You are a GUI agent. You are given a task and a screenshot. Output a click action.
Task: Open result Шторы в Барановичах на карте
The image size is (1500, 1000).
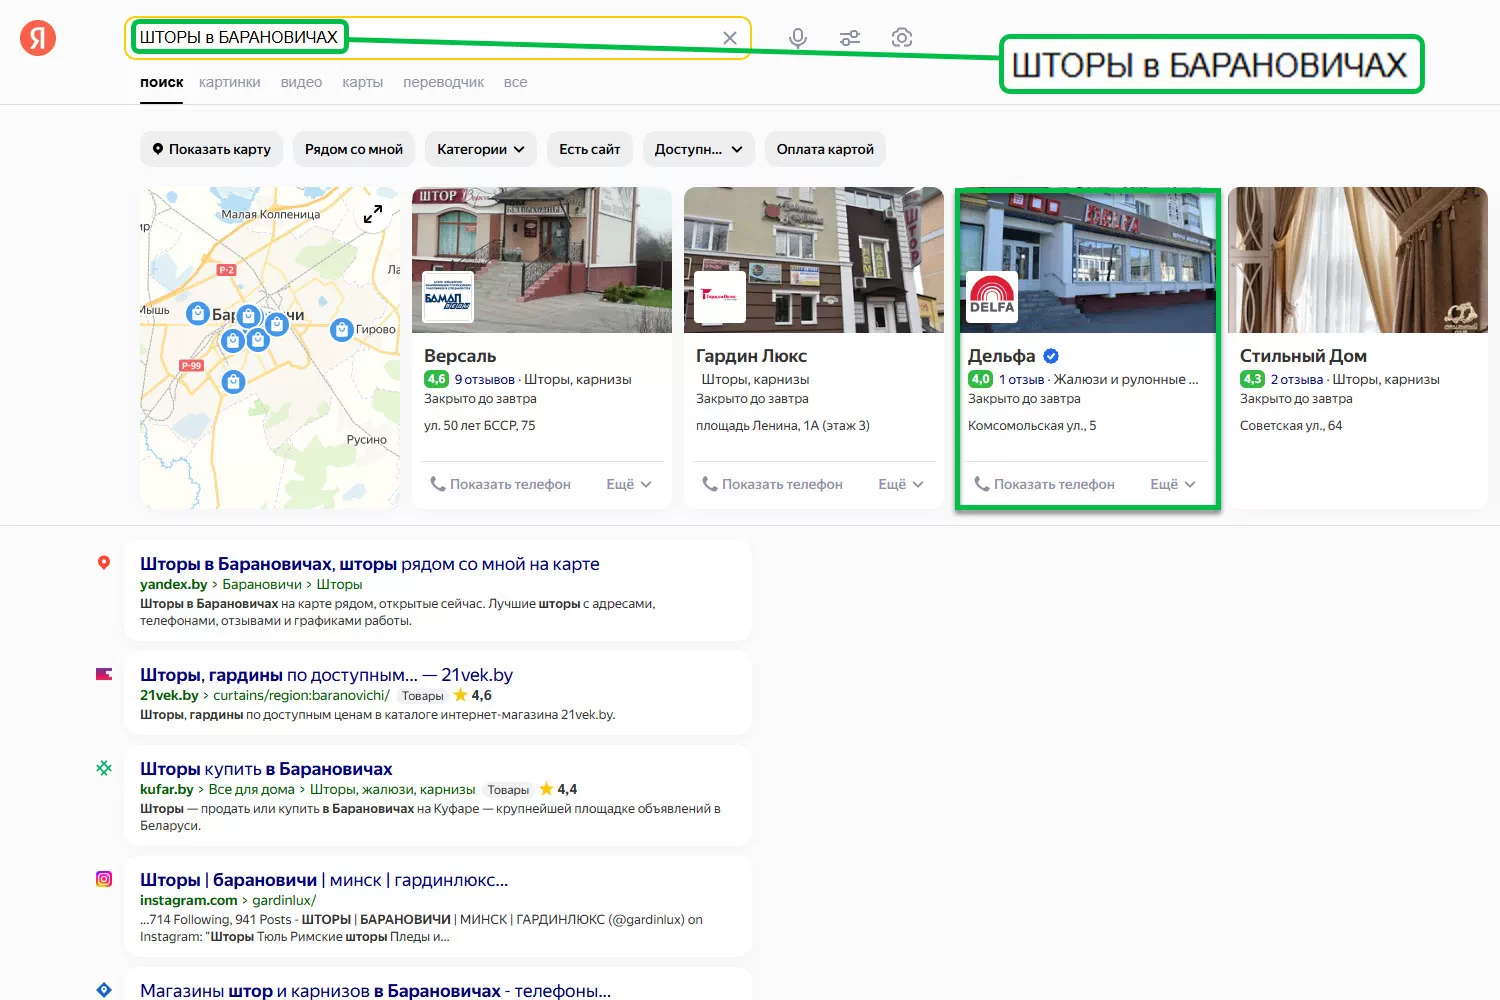[370, 564]
